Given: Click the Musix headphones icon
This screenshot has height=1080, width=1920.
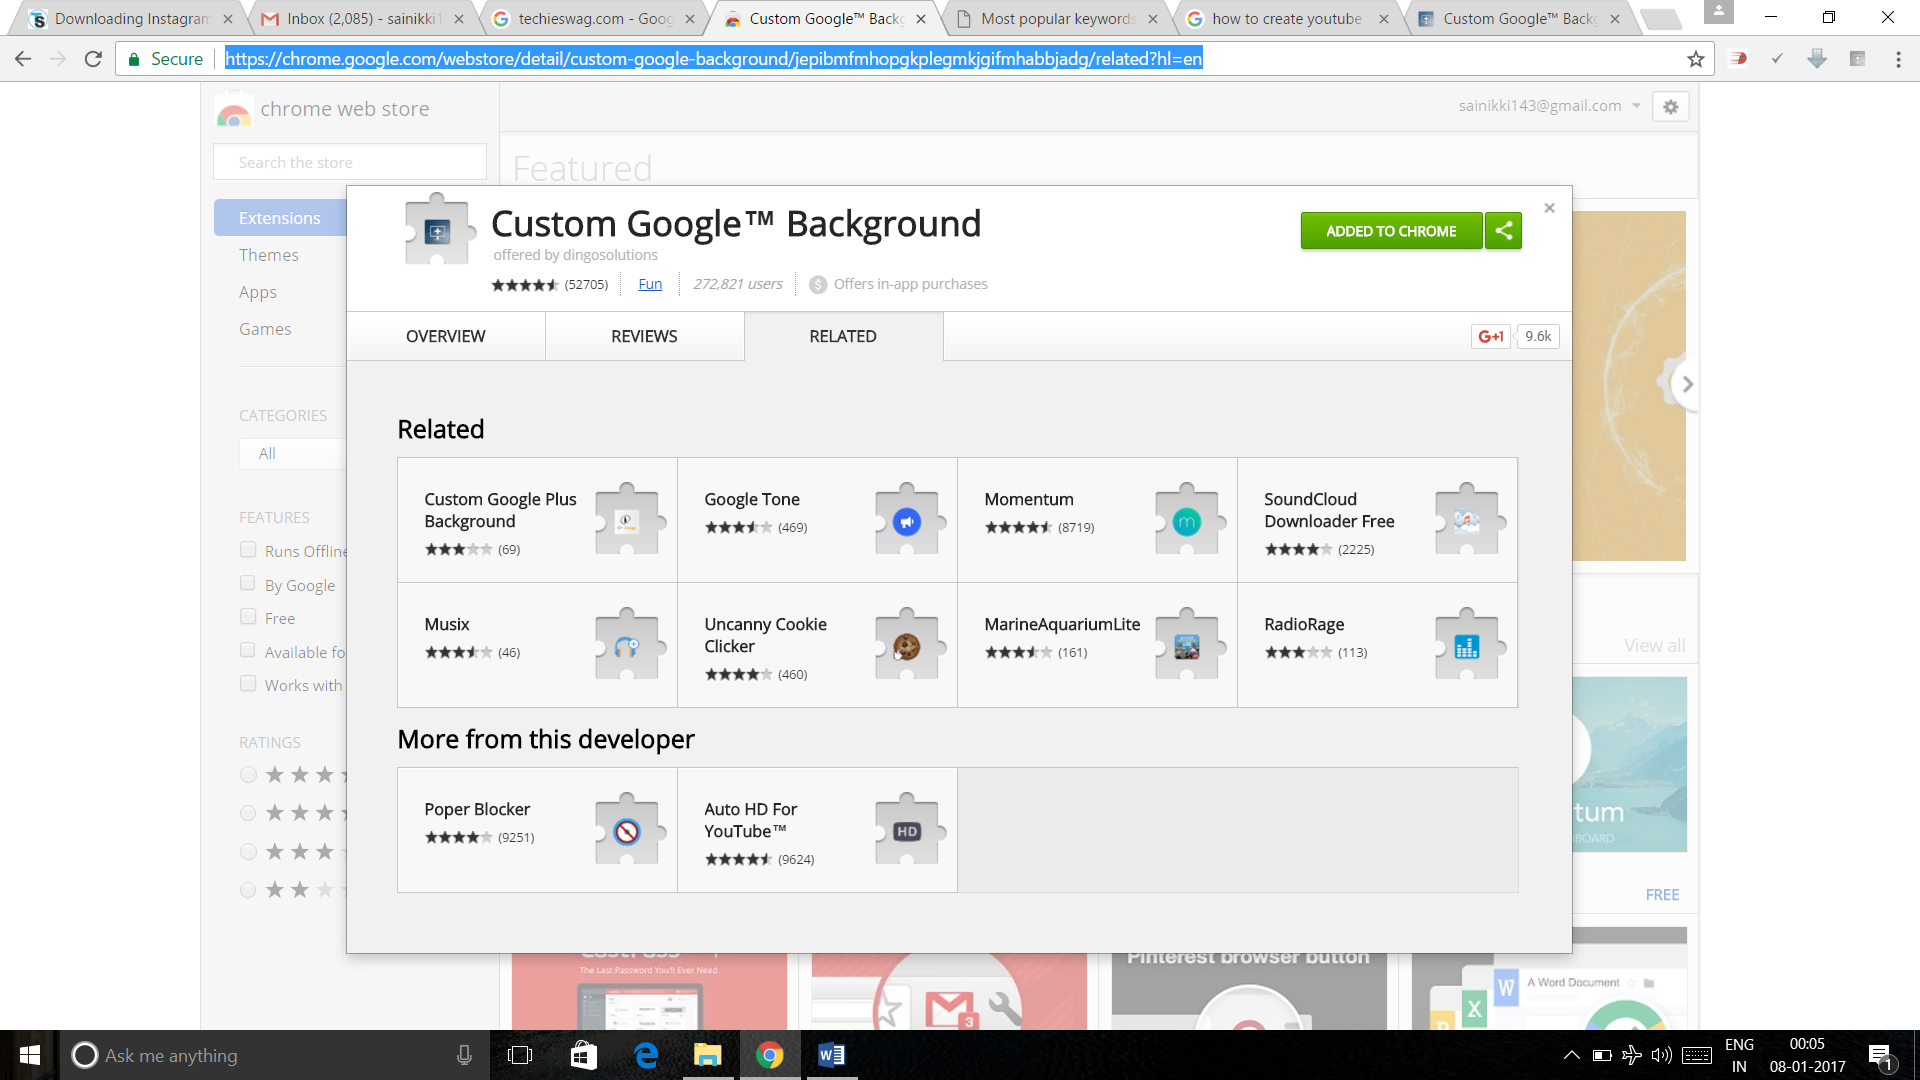Looking at the screenshot, I should click(x=627, y=646).
